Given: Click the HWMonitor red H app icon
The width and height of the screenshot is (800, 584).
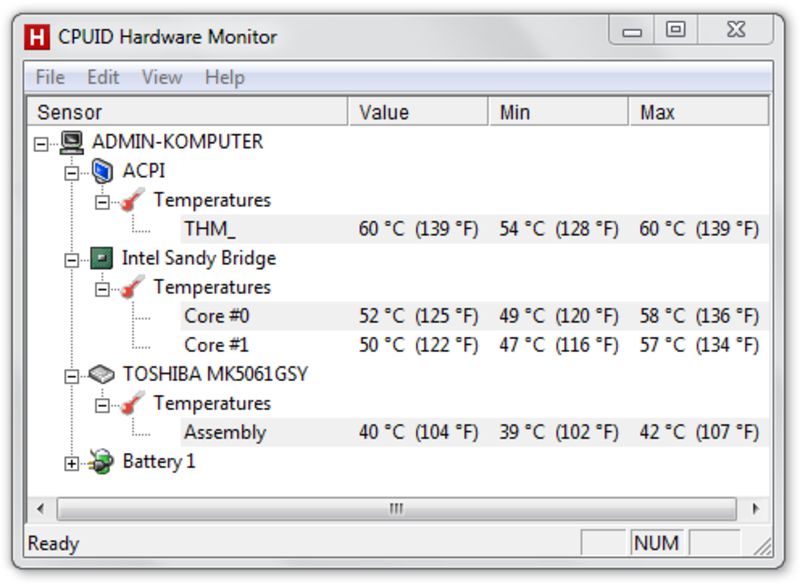Looking at the screenshot, I should coord(37,37).
